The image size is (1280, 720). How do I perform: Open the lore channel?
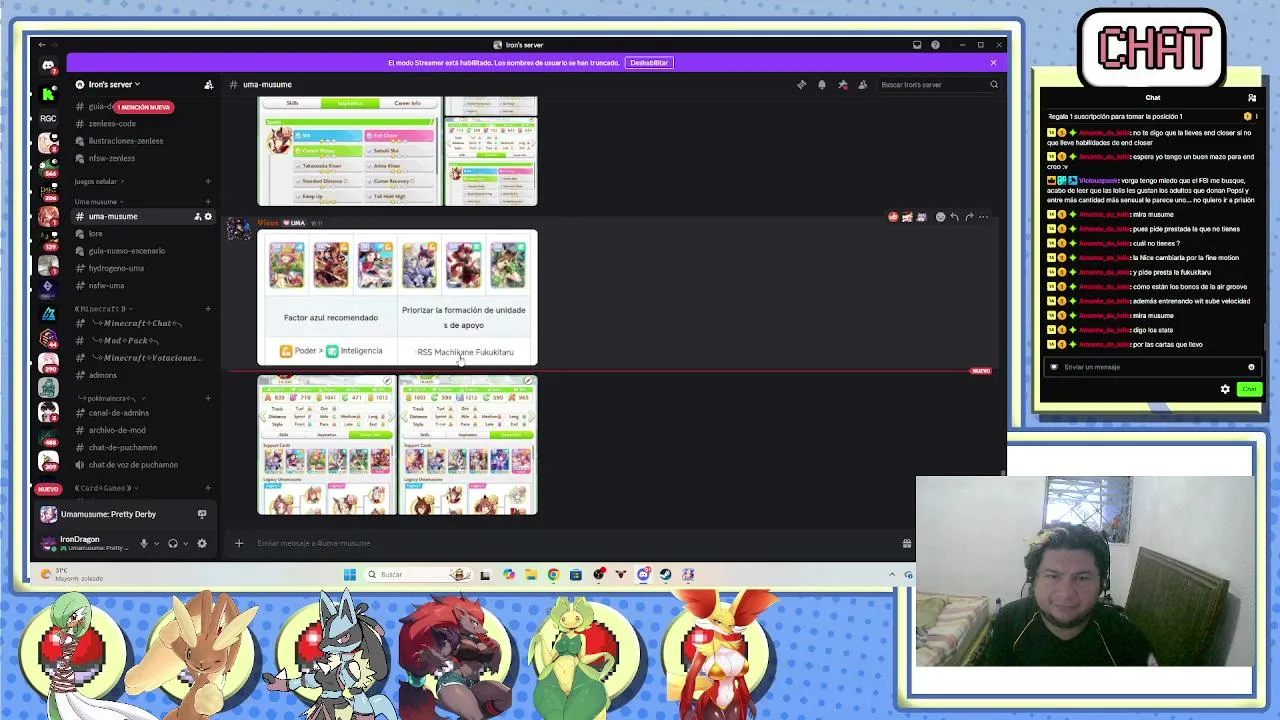point(96,234)
